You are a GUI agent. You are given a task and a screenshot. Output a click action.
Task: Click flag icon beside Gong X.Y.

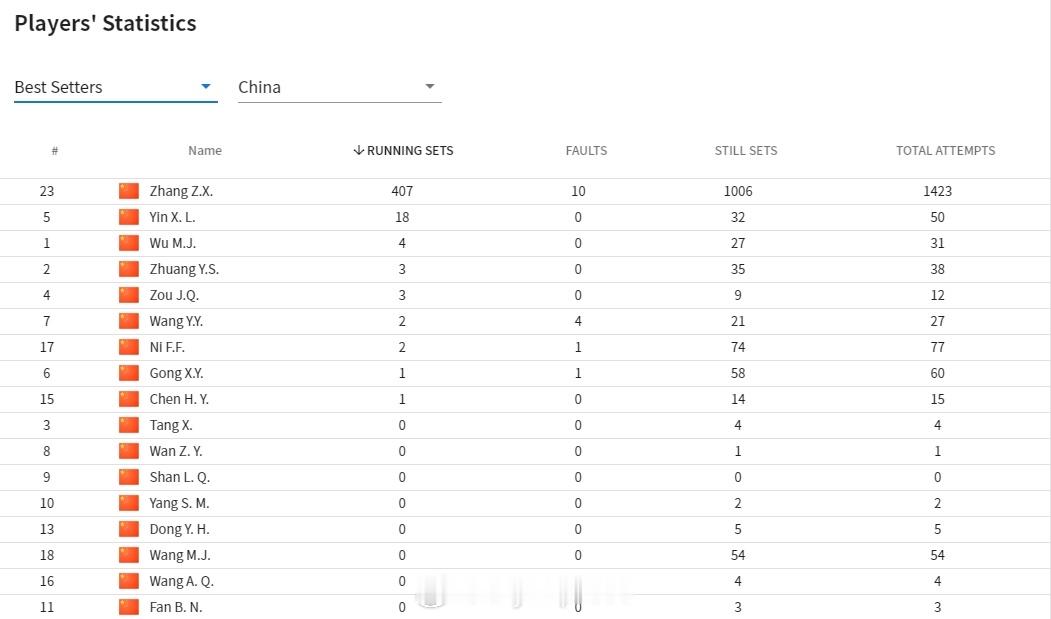pyautogui.click(x=129, y=374)
